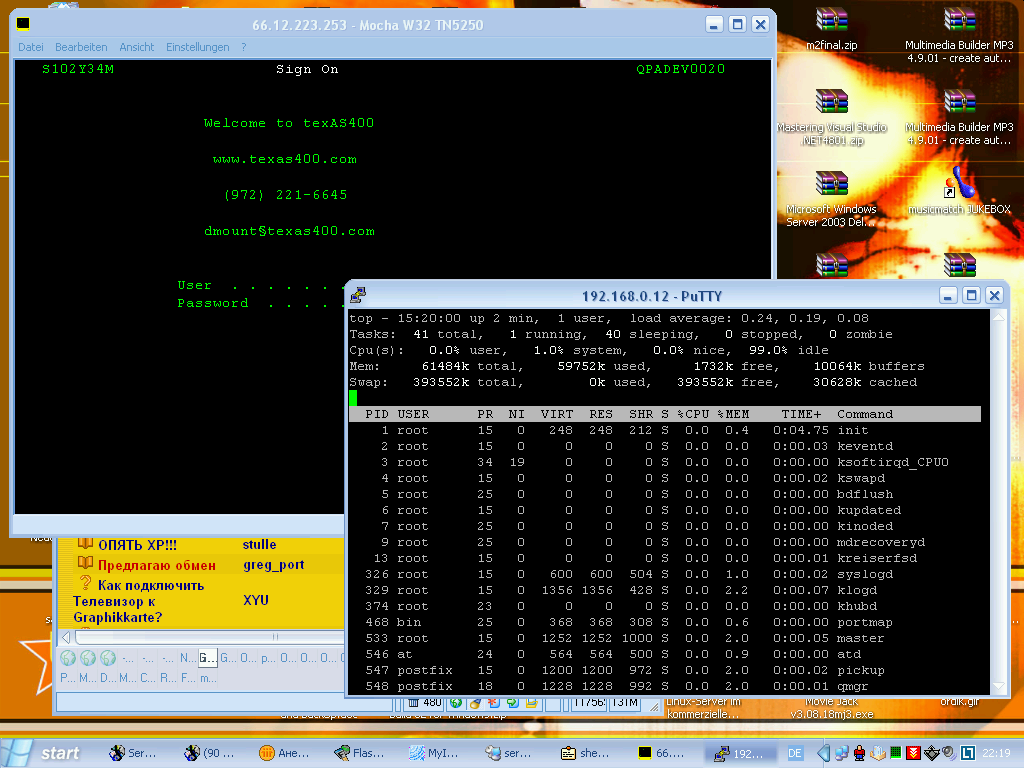
Task: Click the PuTTY title bar system icon
Action: point(358,296)
